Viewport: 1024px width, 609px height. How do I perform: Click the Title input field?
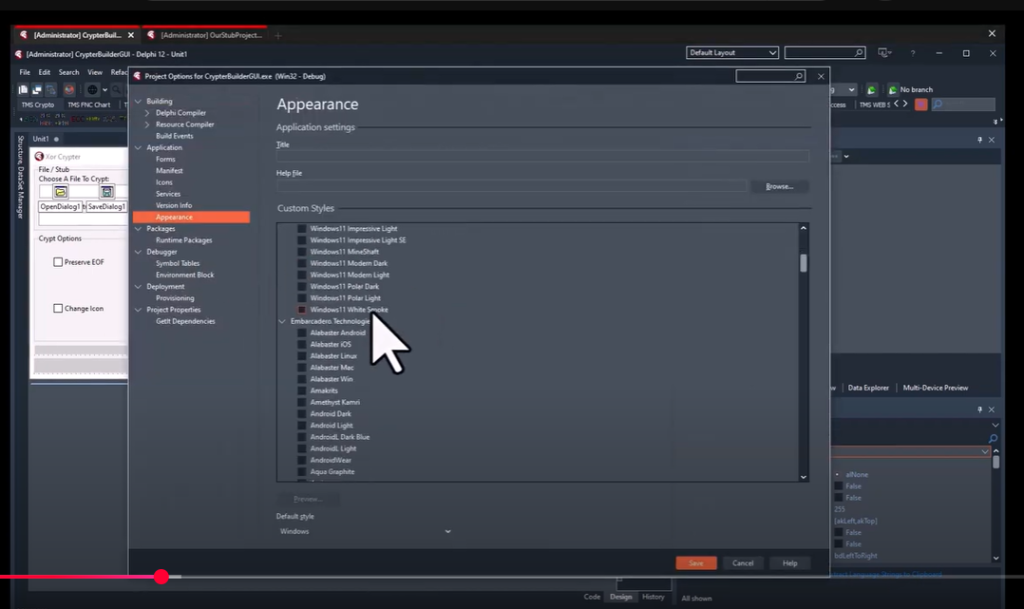[542, 157]
